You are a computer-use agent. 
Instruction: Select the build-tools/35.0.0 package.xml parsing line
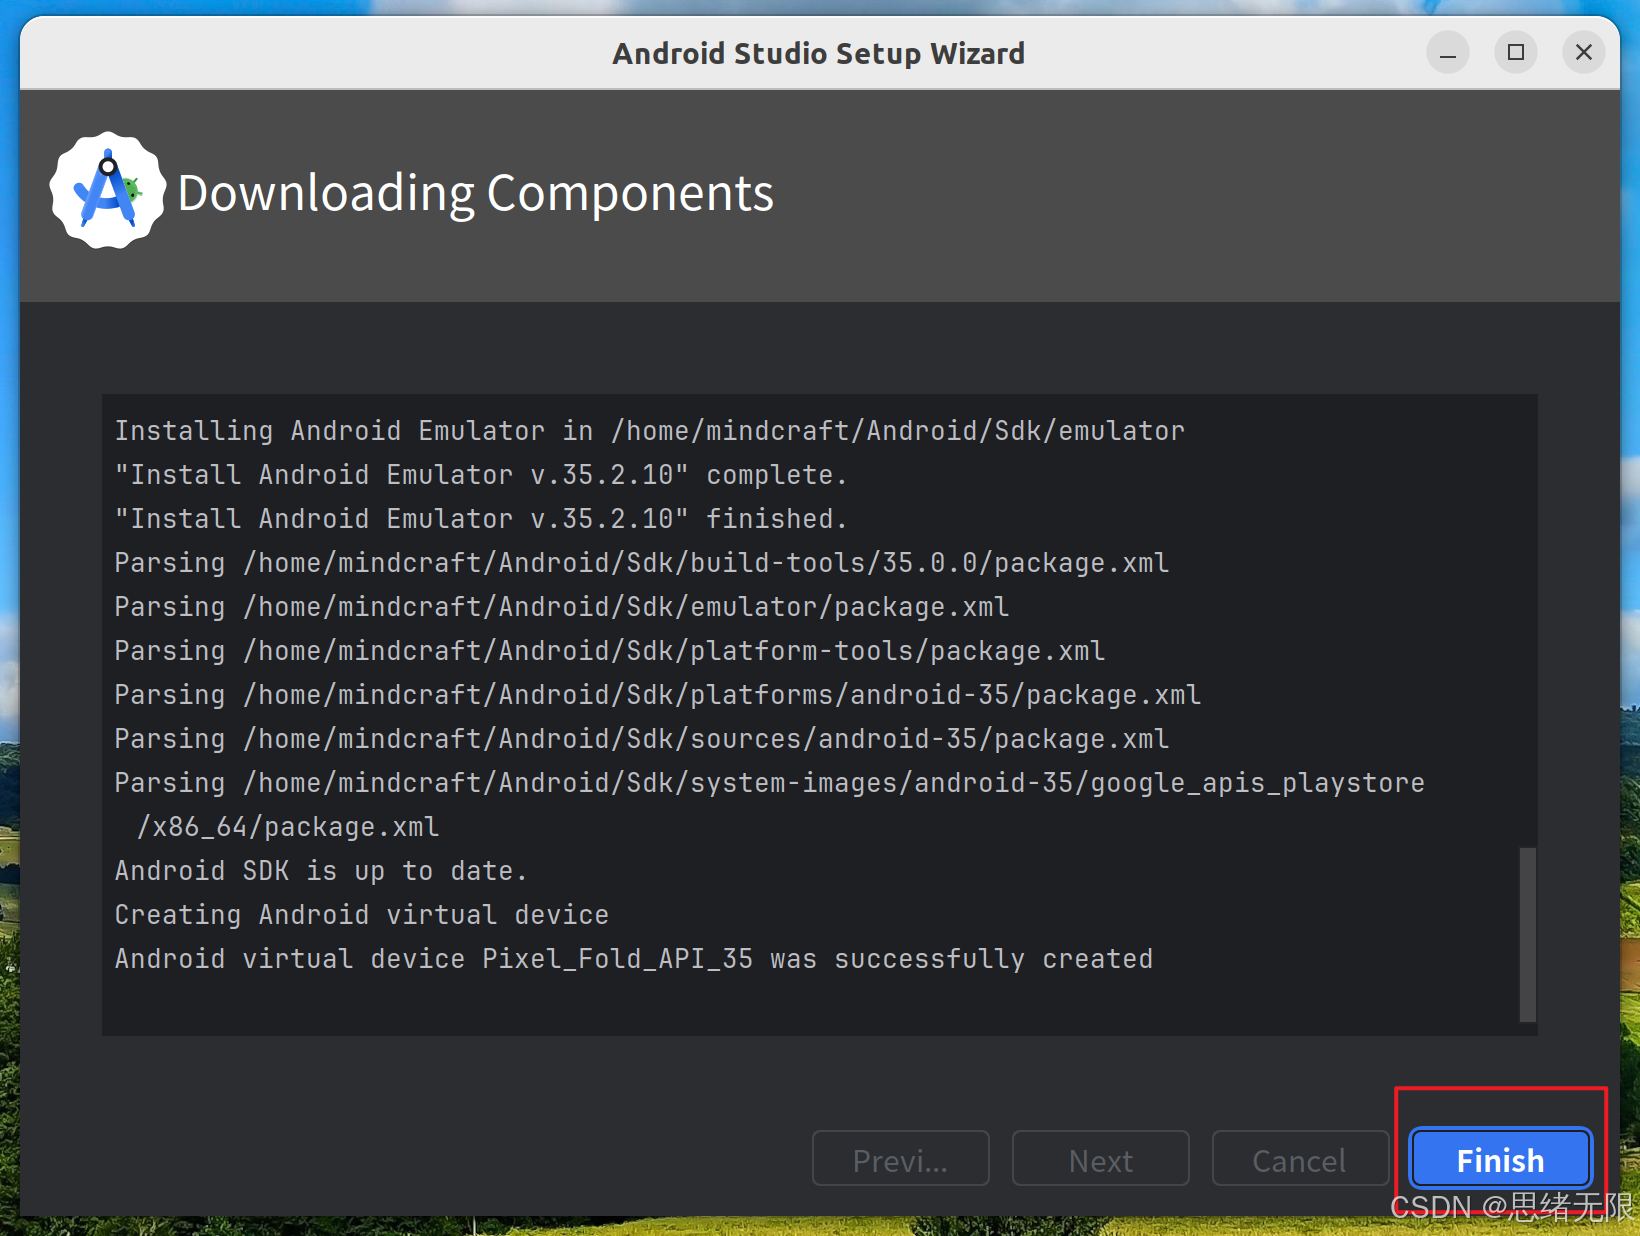641,562
